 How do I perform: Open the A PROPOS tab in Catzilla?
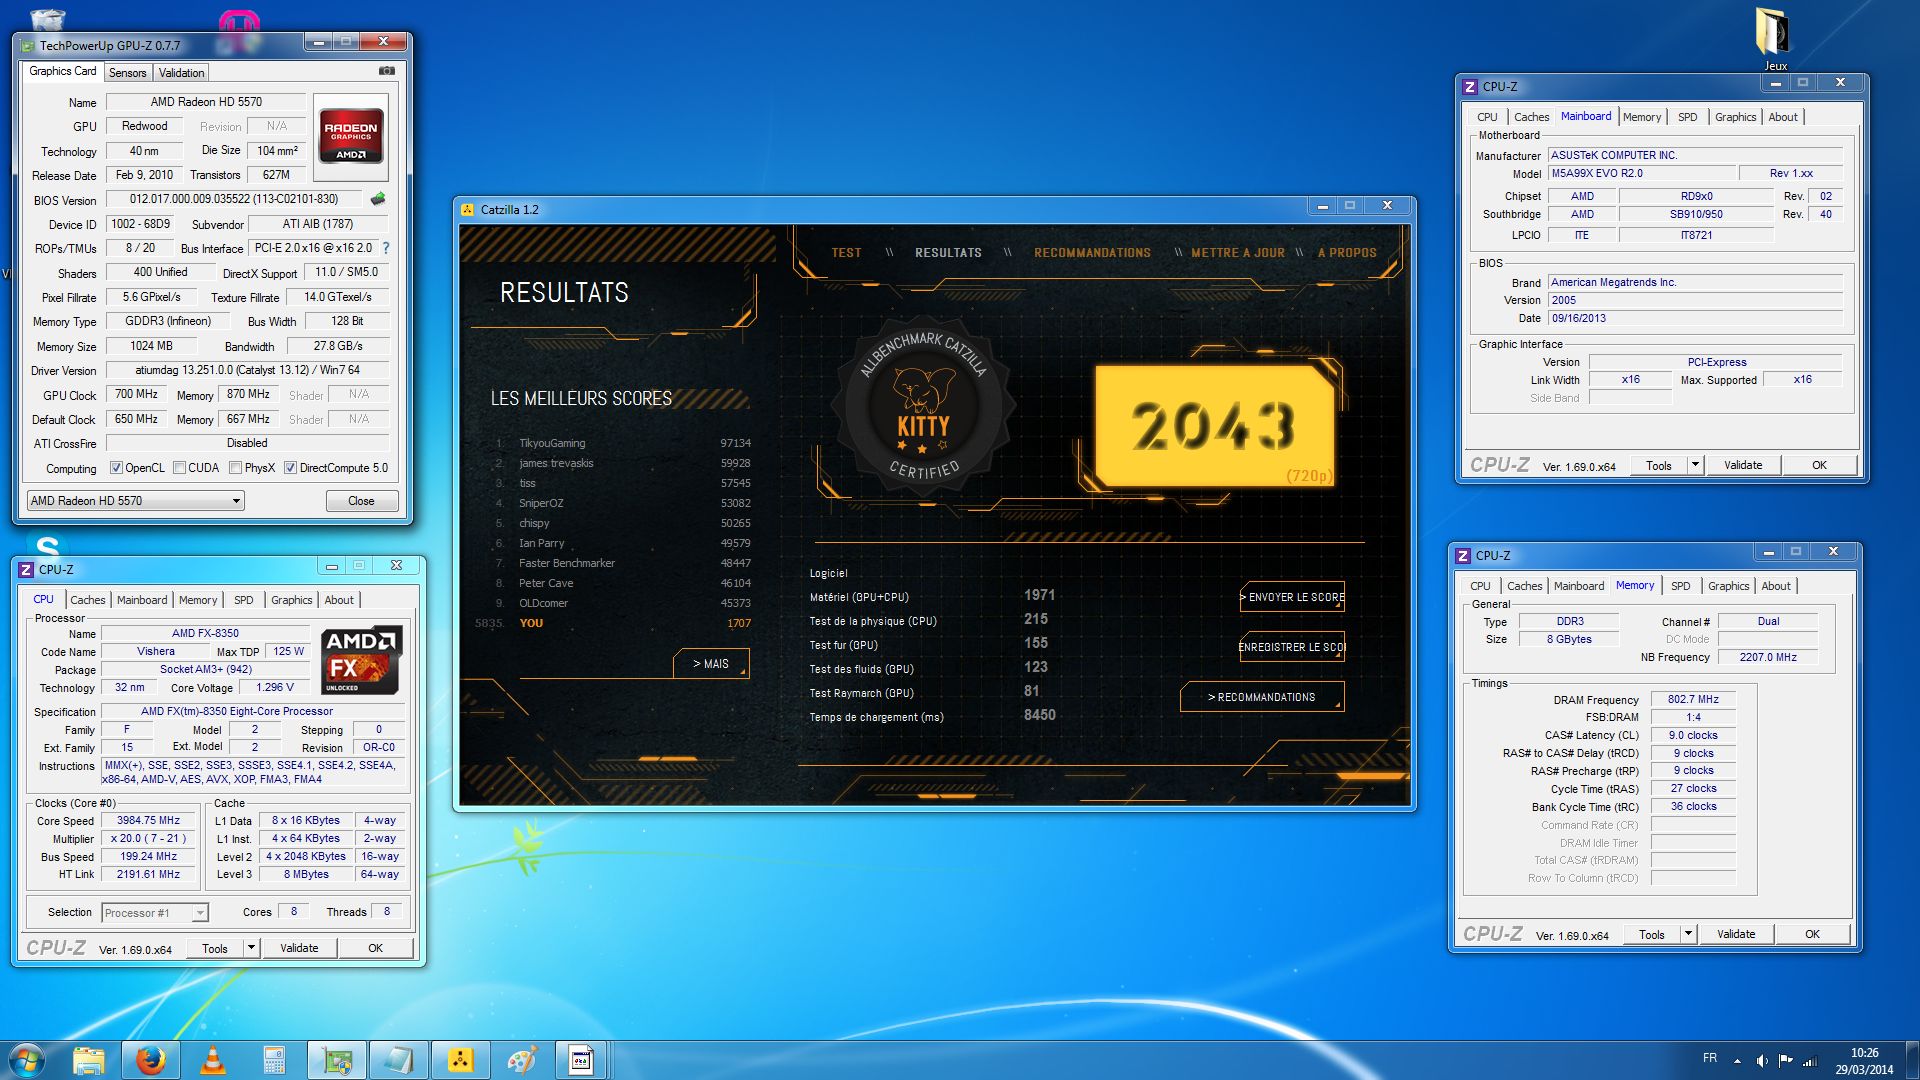click(1347, 253)
